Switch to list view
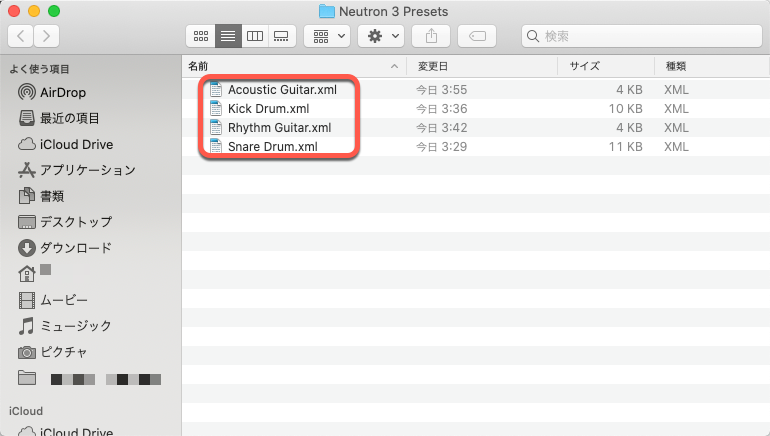770x436 pixels. [x=228, y=36]
